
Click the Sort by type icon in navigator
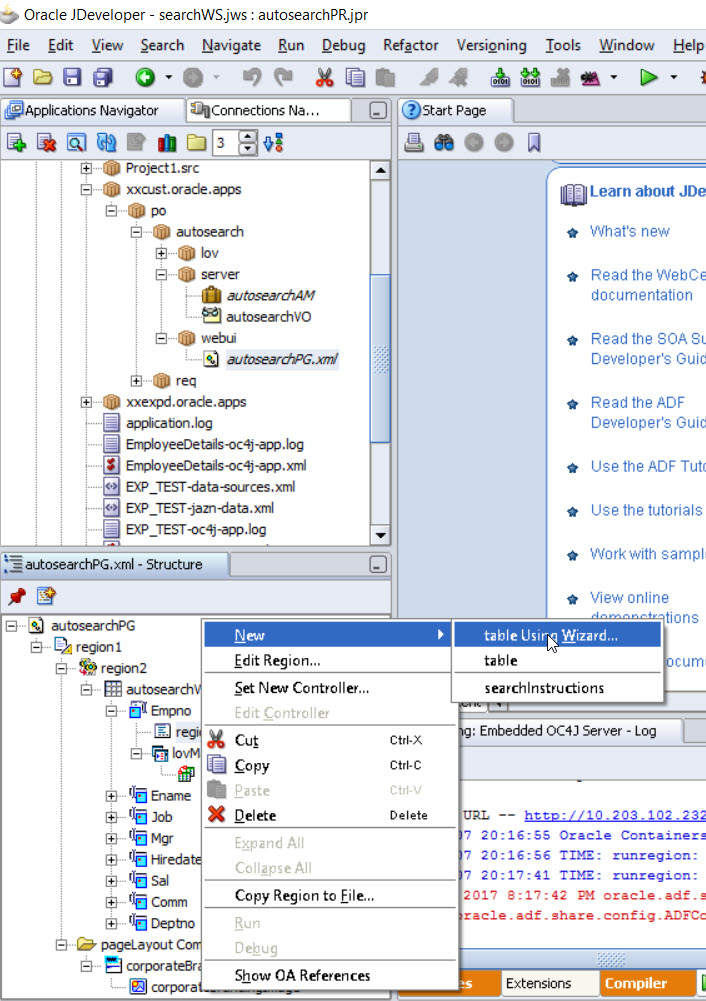coord(273,142)
